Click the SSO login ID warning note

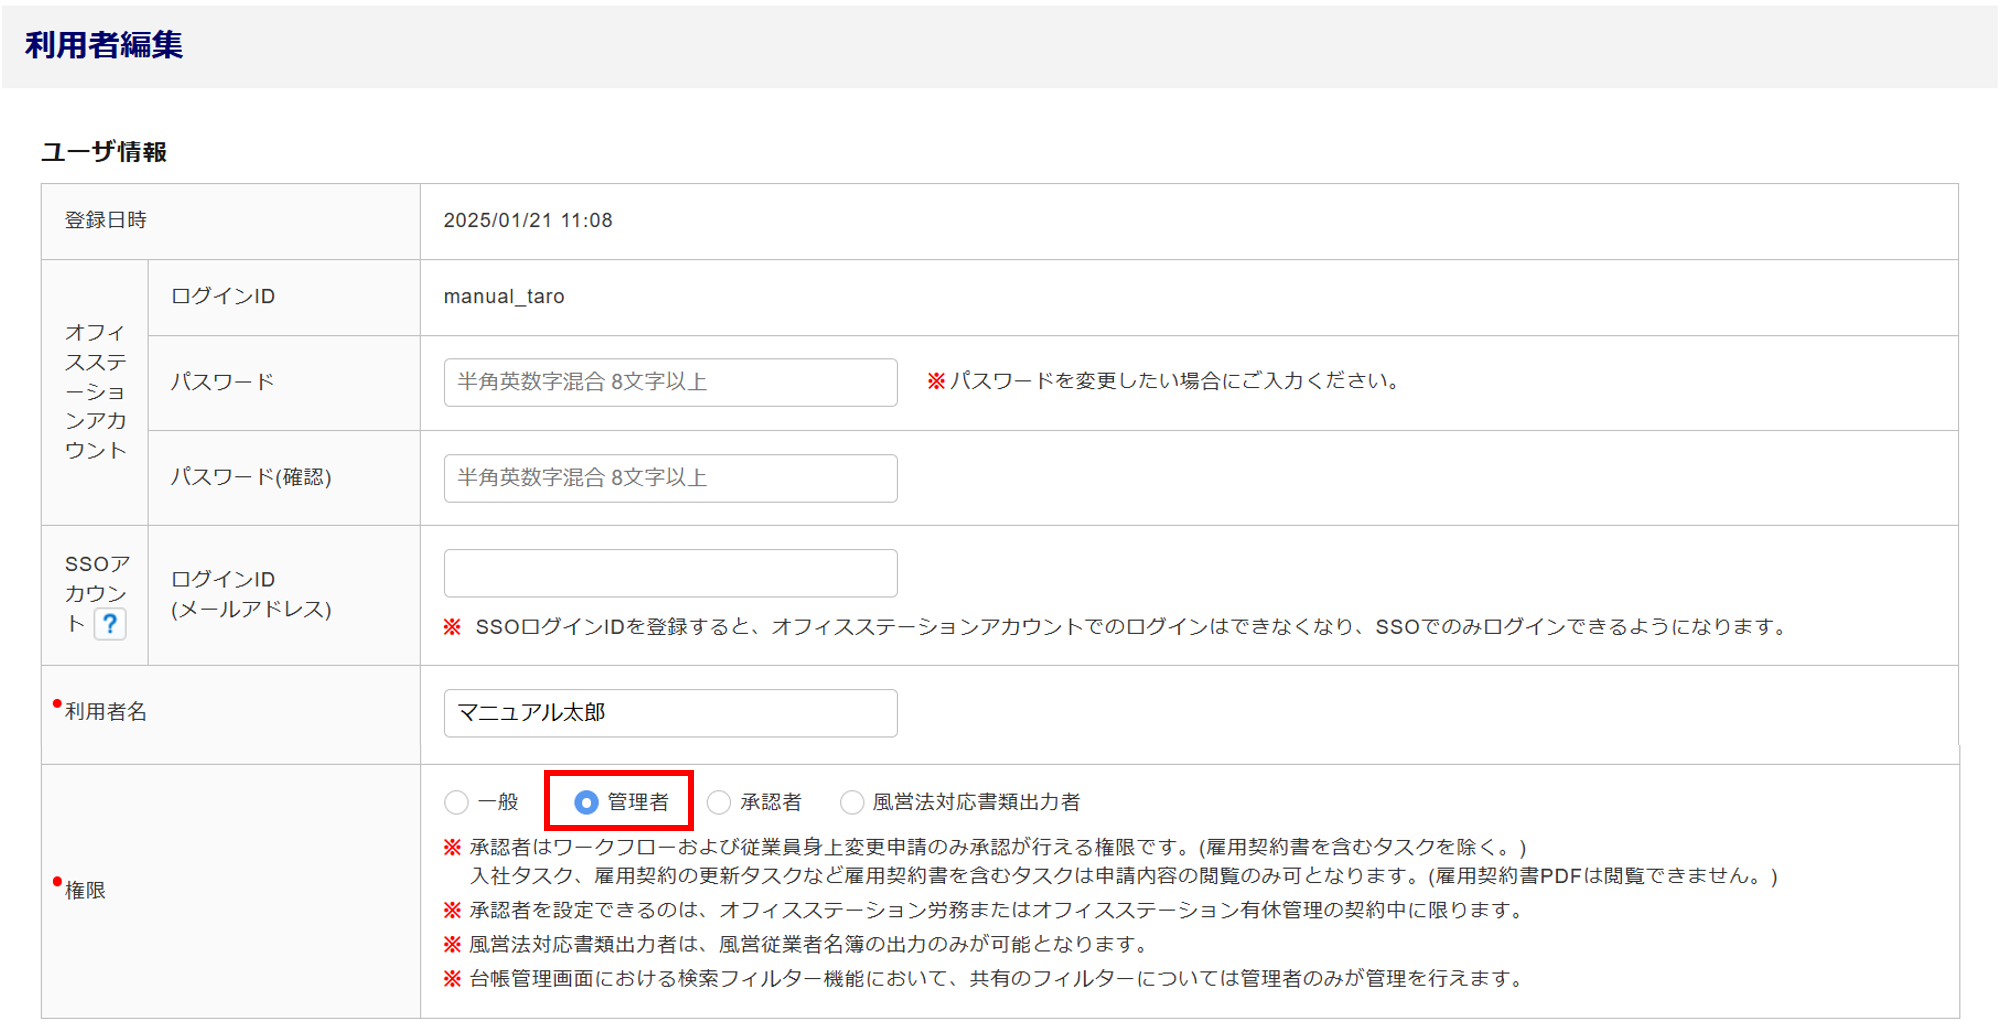point(1116,627)
